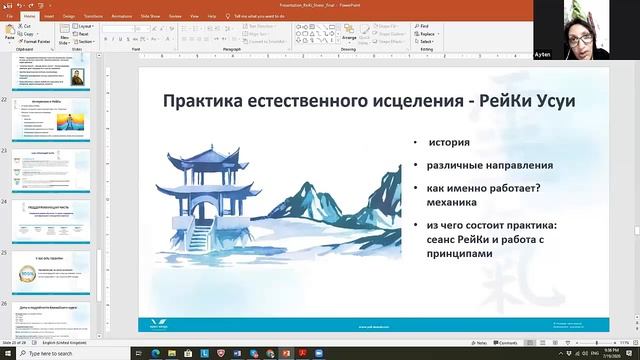Switch to Reading view
Screen dimensions: 640x360
coord(555,343)
